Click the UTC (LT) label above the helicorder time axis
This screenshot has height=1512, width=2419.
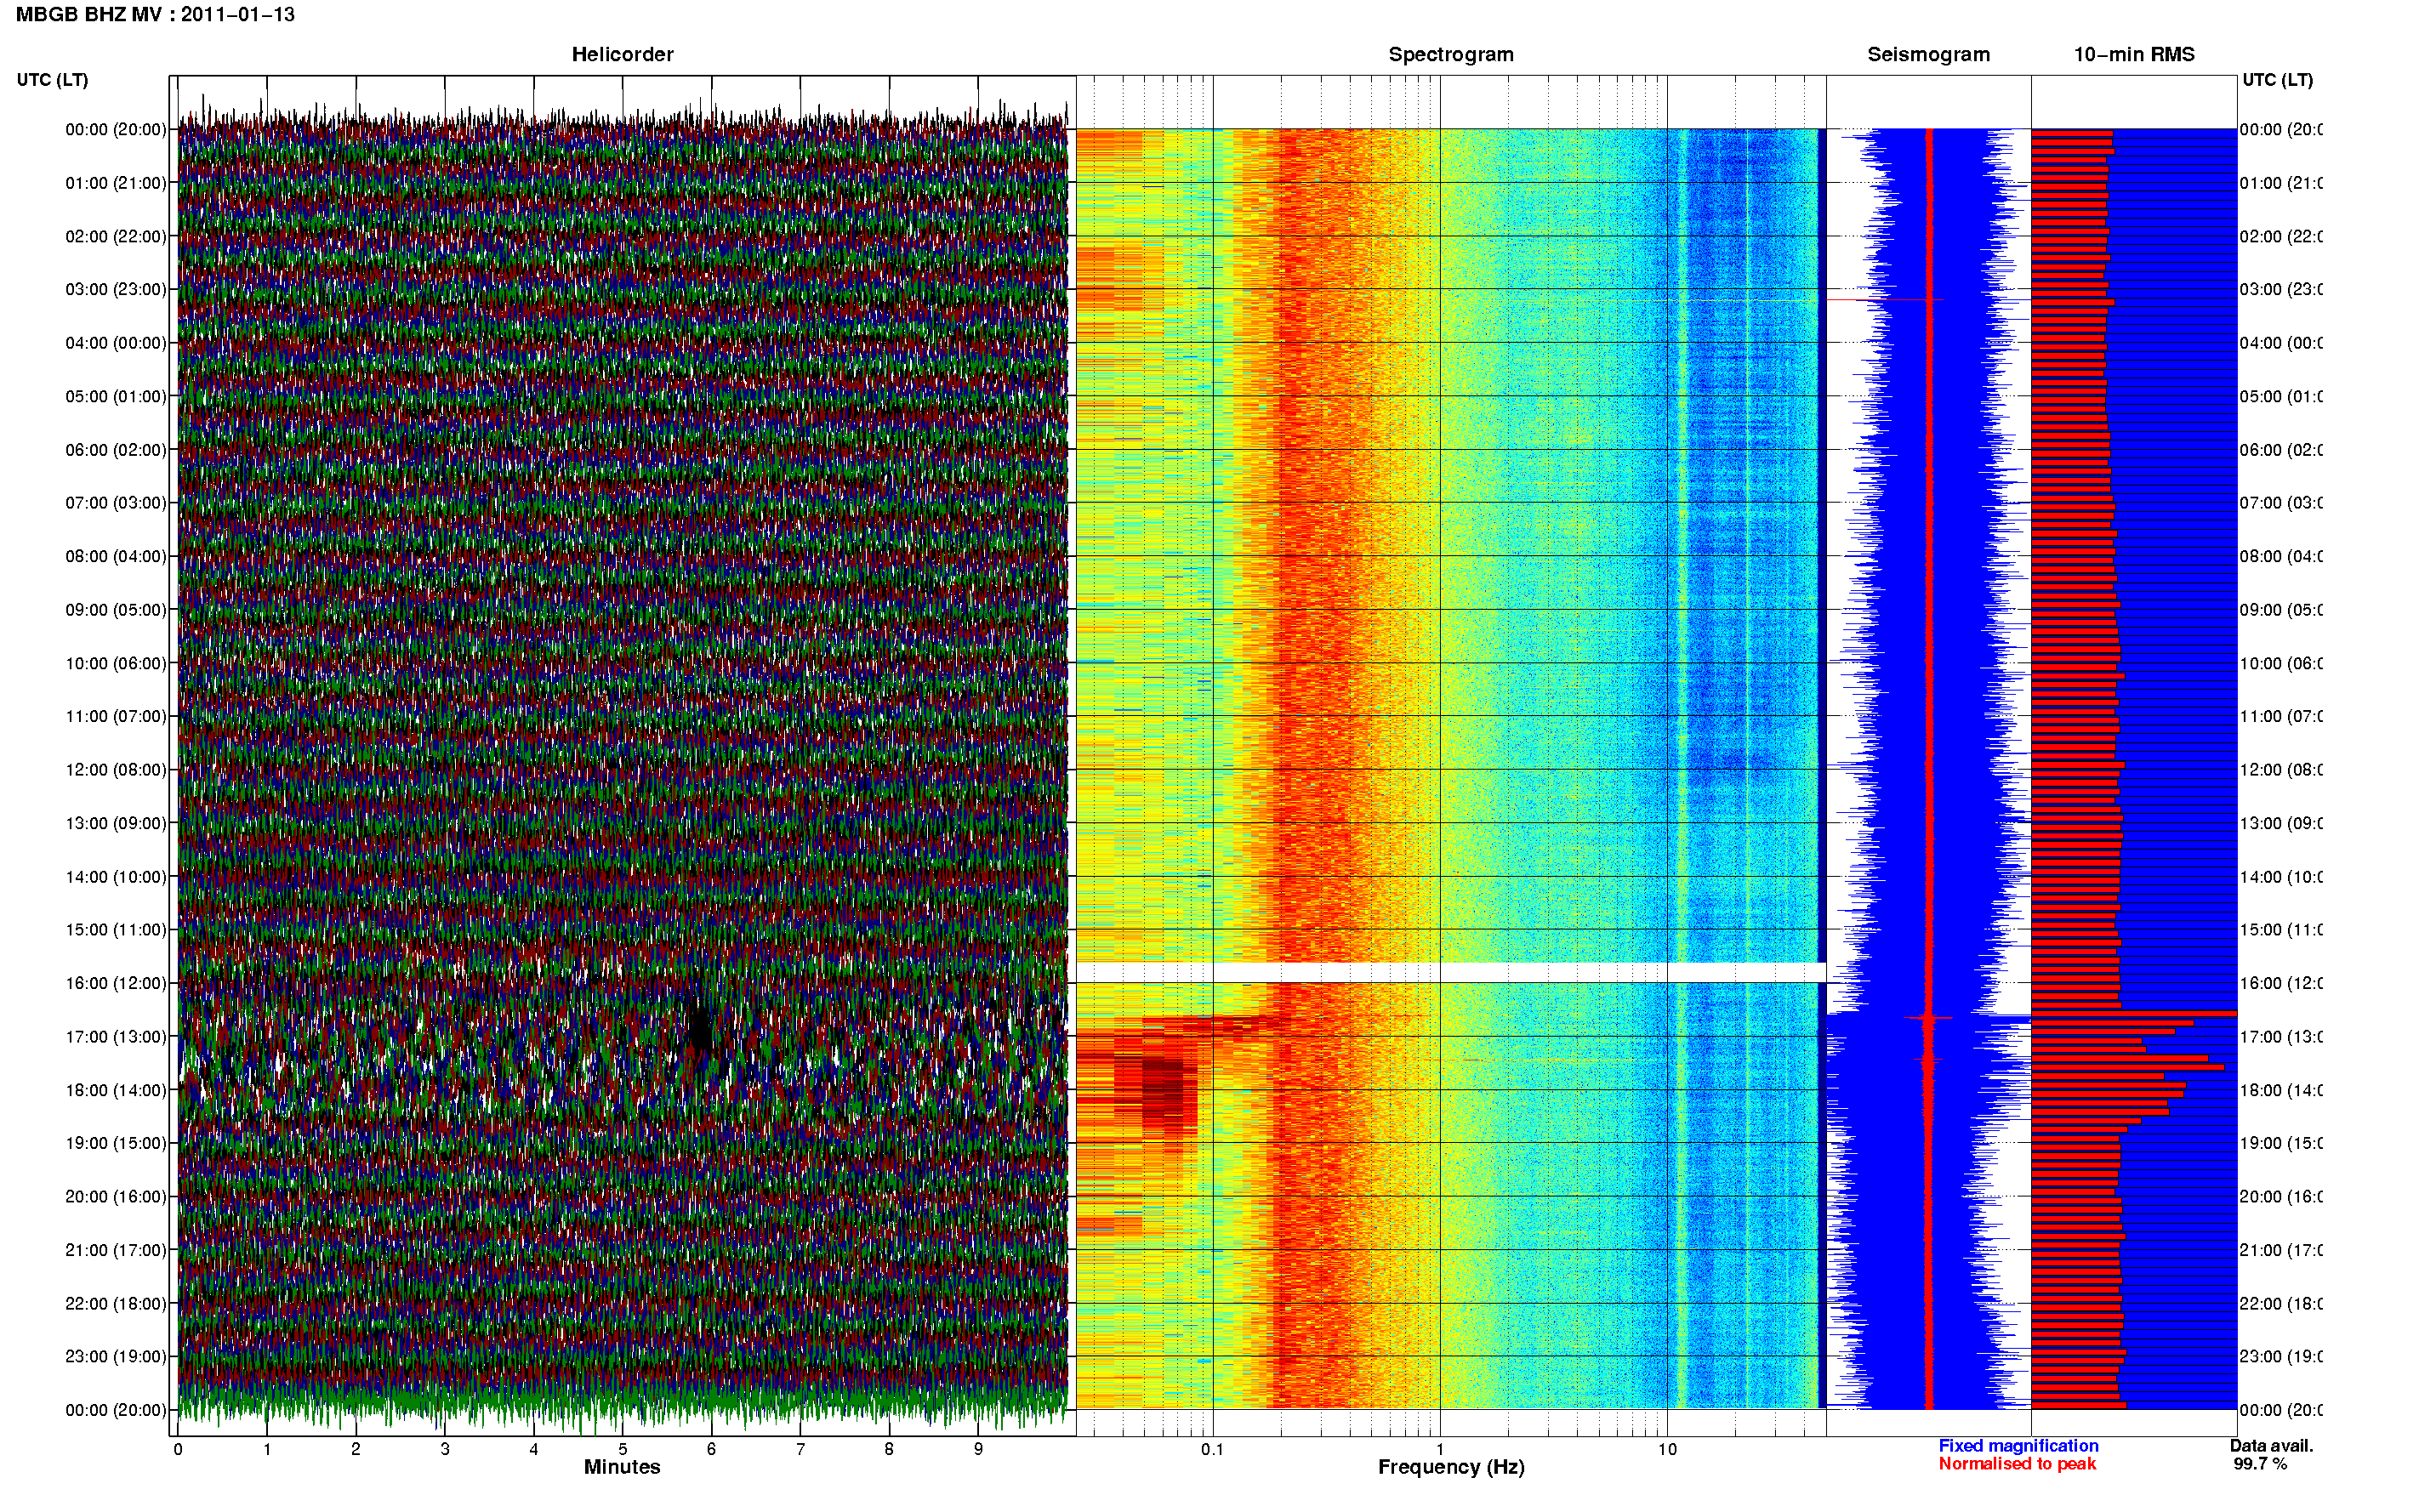point(52,80)
